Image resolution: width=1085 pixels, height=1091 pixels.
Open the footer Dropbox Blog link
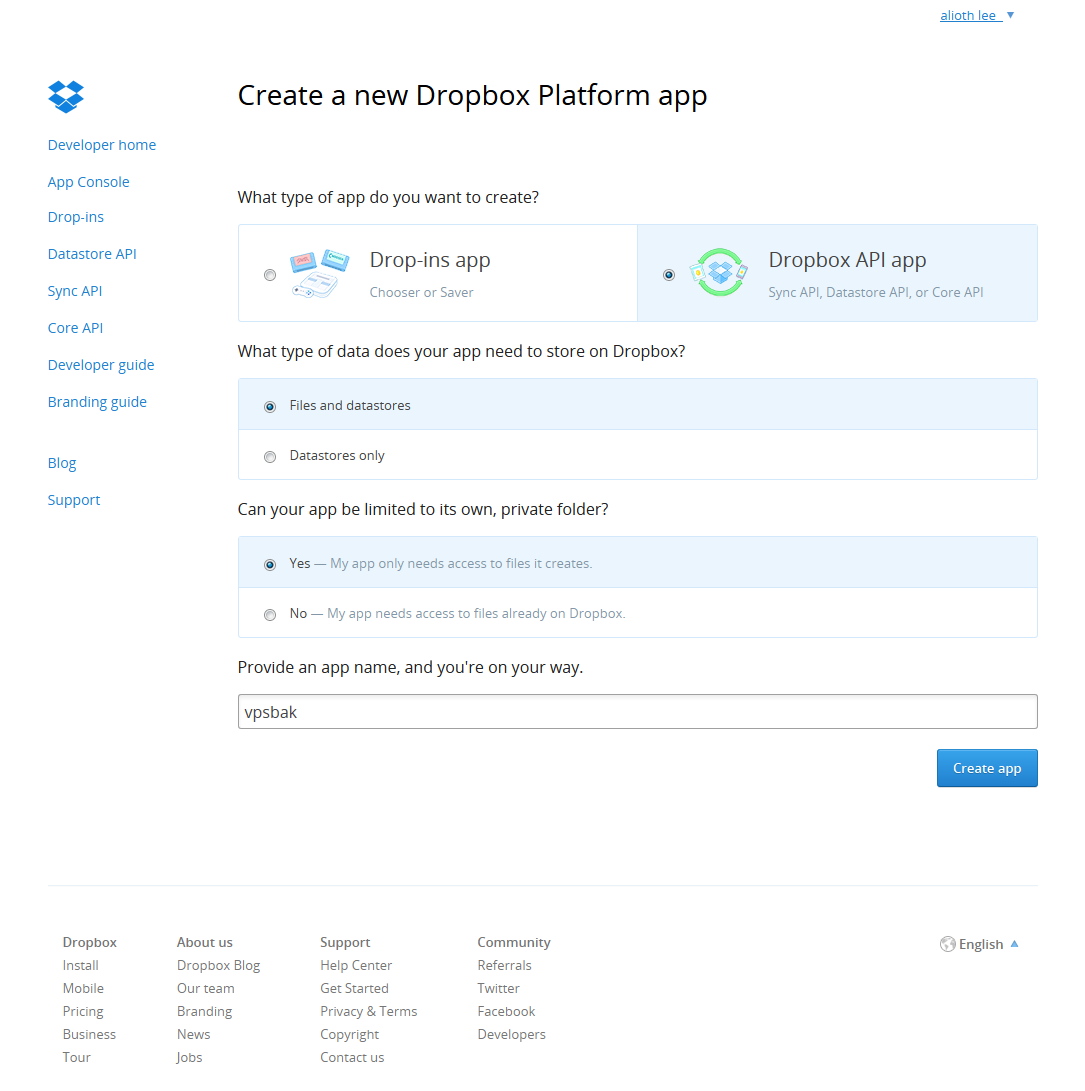click(x=218, y=966)
